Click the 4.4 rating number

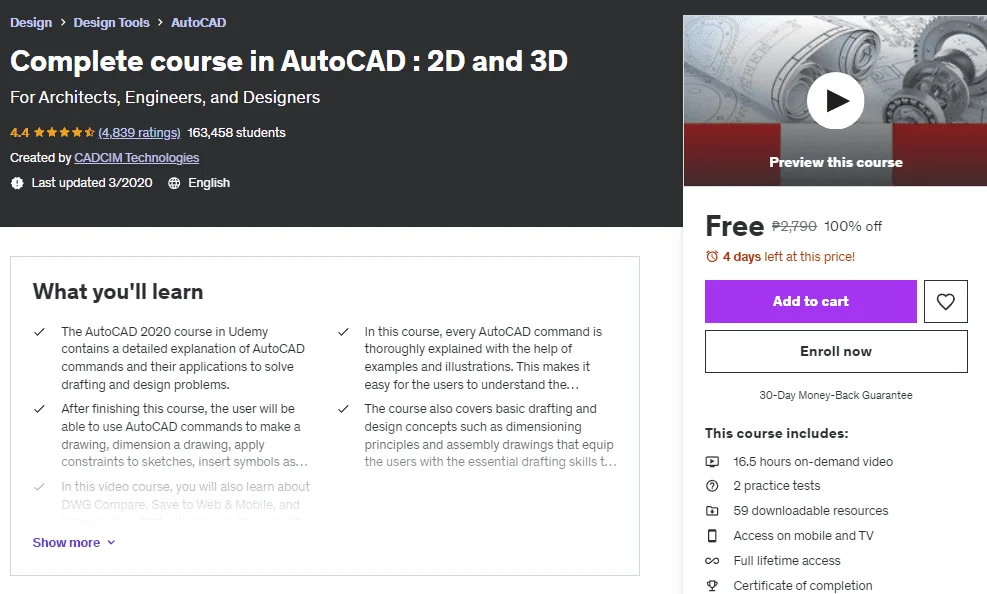pyautogui.click(x=20, y=133)
